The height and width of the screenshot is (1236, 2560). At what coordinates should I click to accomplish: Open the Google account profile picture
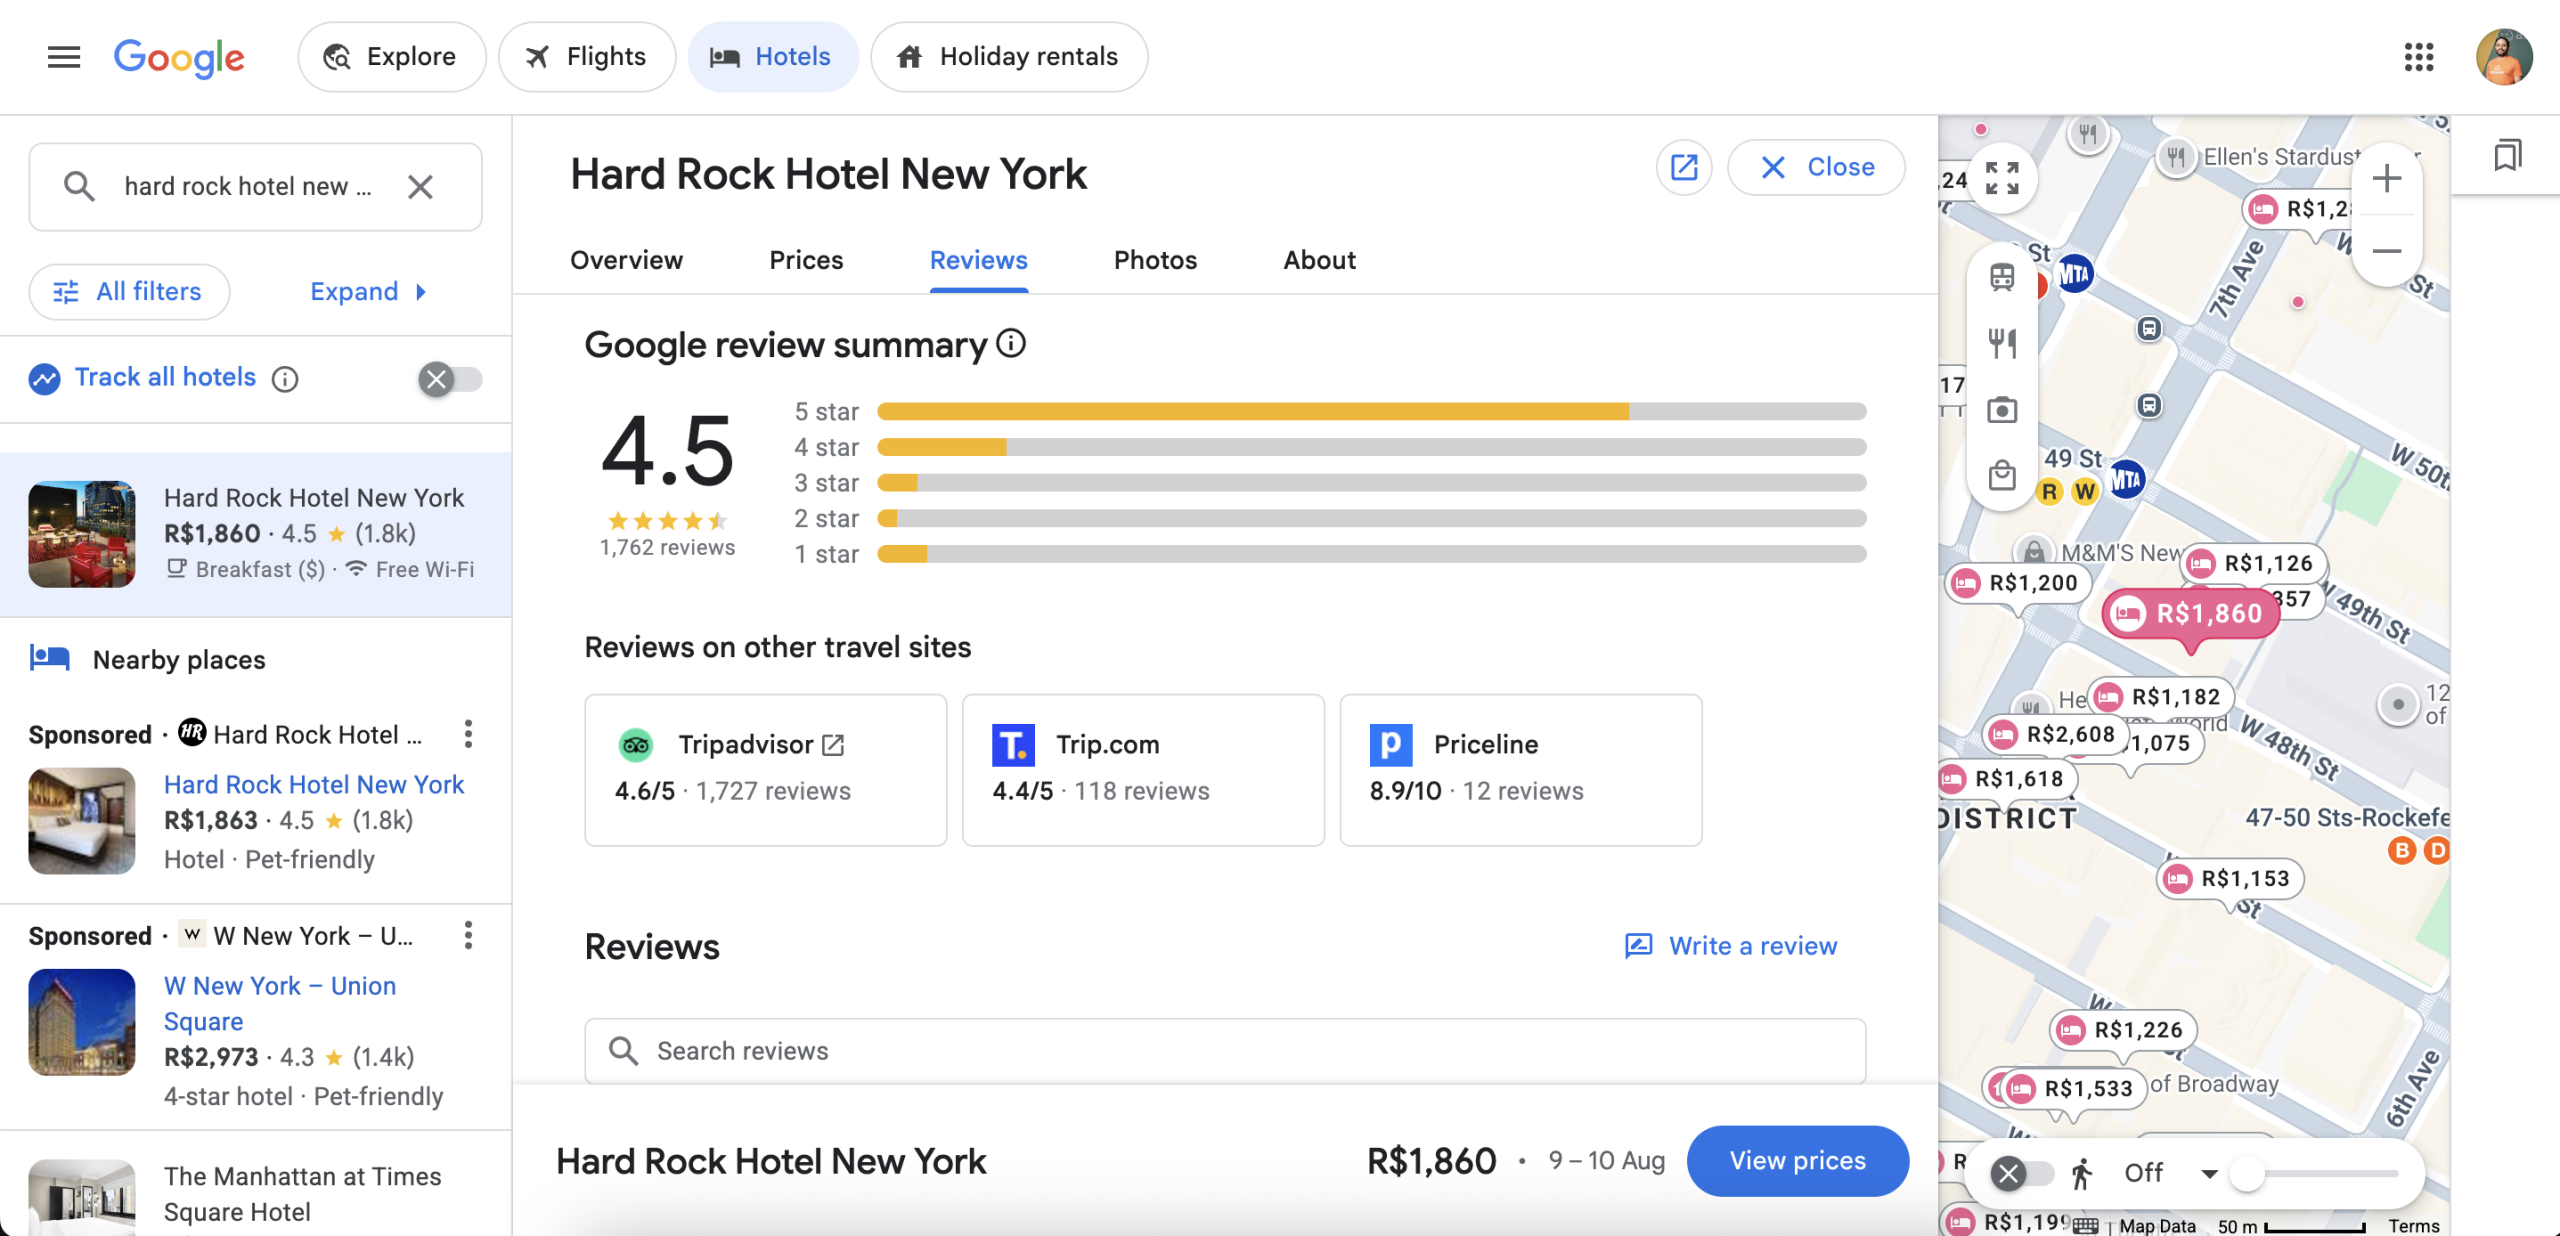tap(2503, 57)
